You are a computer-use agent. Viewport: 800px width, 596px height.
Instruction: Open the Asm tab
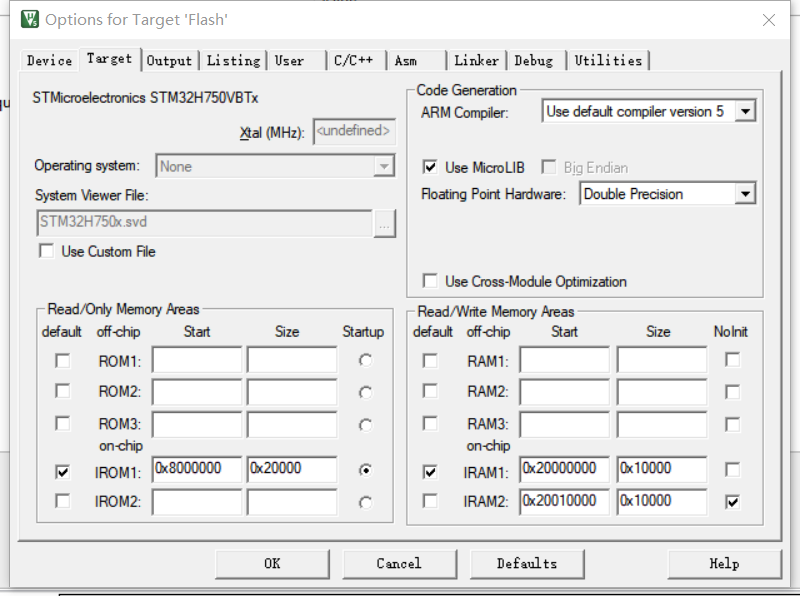(x=416, y=60)
